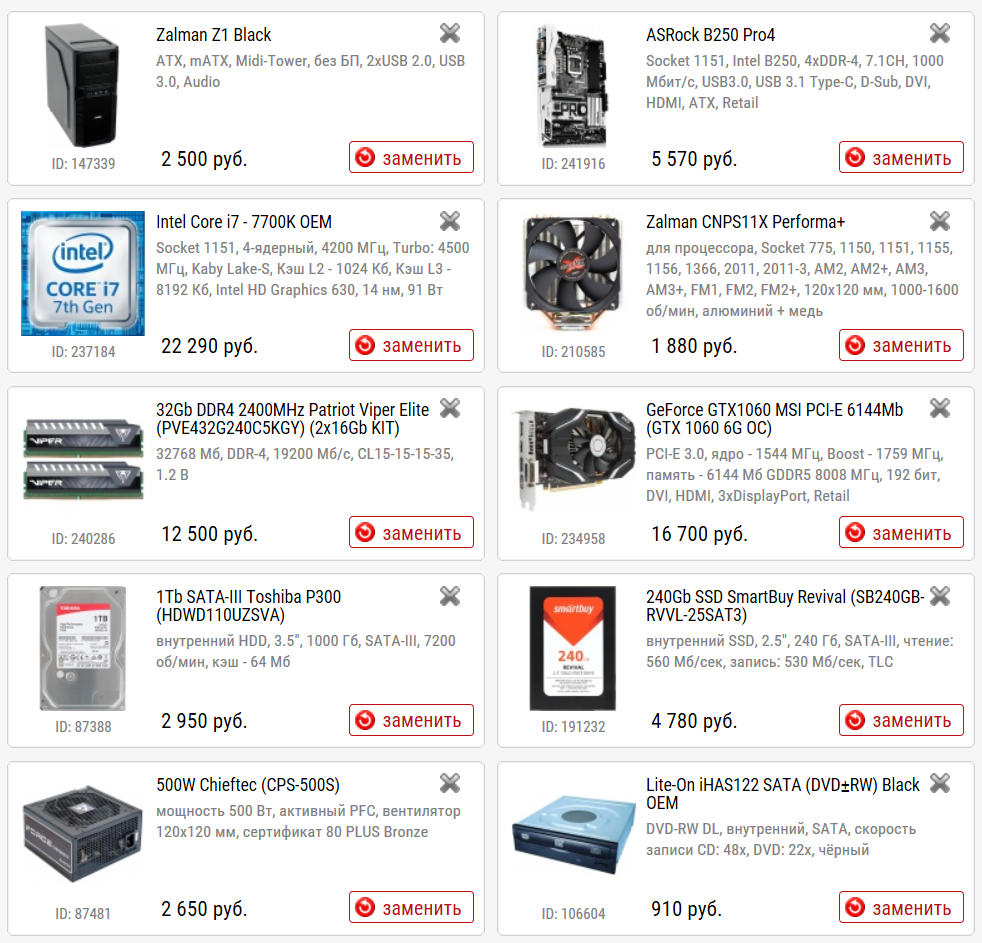Remove SmartBuy Revival SSD X icon
The height and width of the screenshot is (943, 982).
[x=939, y=595]
